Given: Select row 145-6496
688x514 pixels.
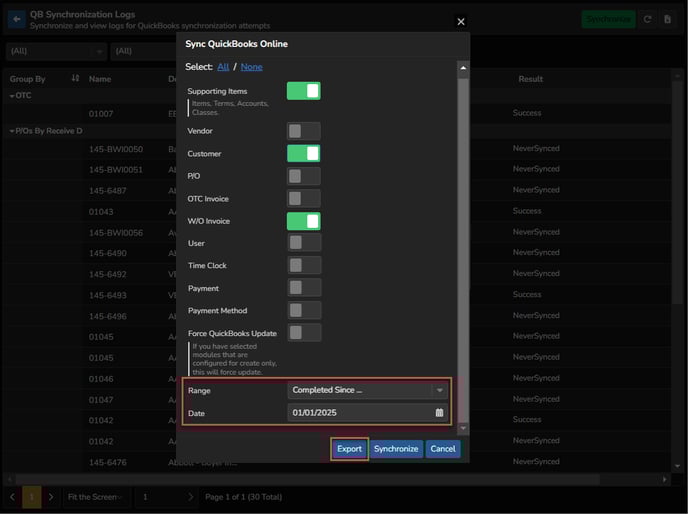Looking at the screenshot, I should point(108,316).
